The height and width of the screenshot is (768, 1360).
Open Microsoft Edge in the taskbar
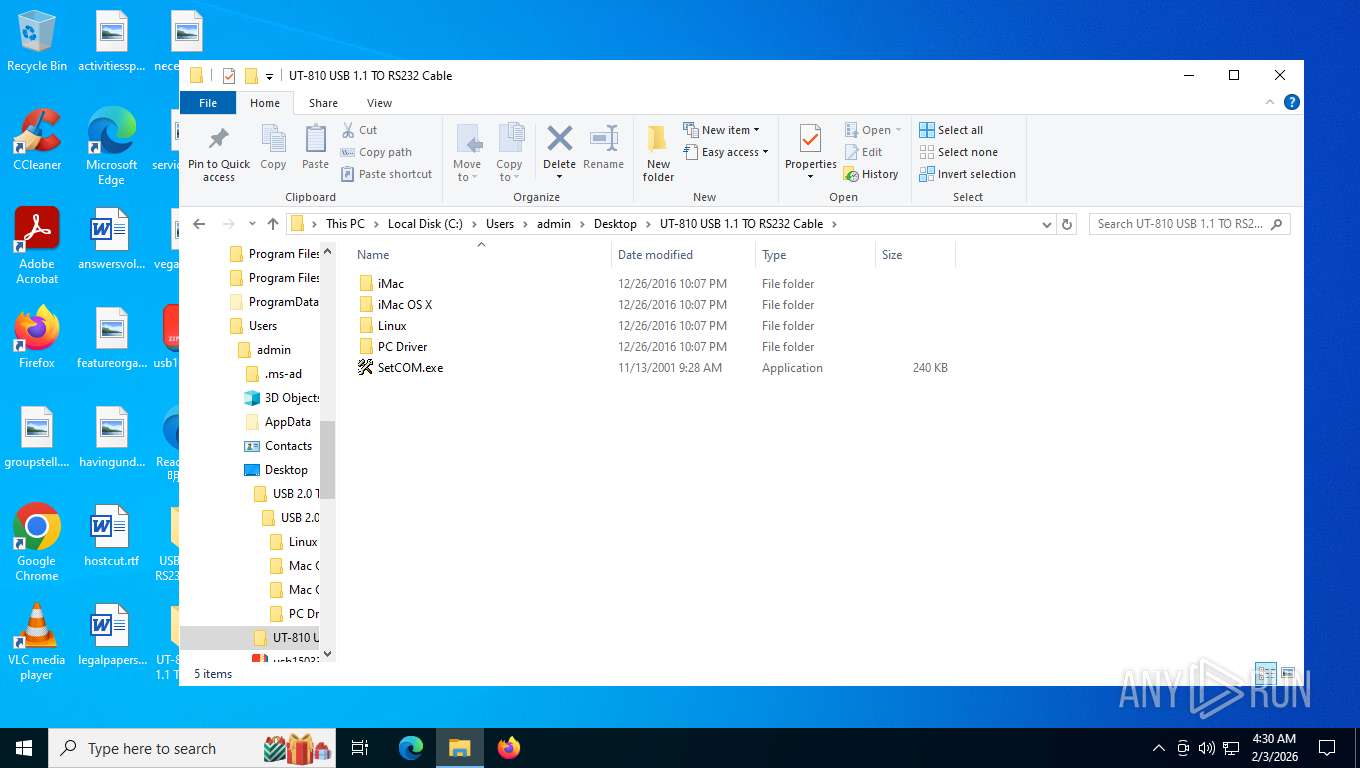coord(411,747)
